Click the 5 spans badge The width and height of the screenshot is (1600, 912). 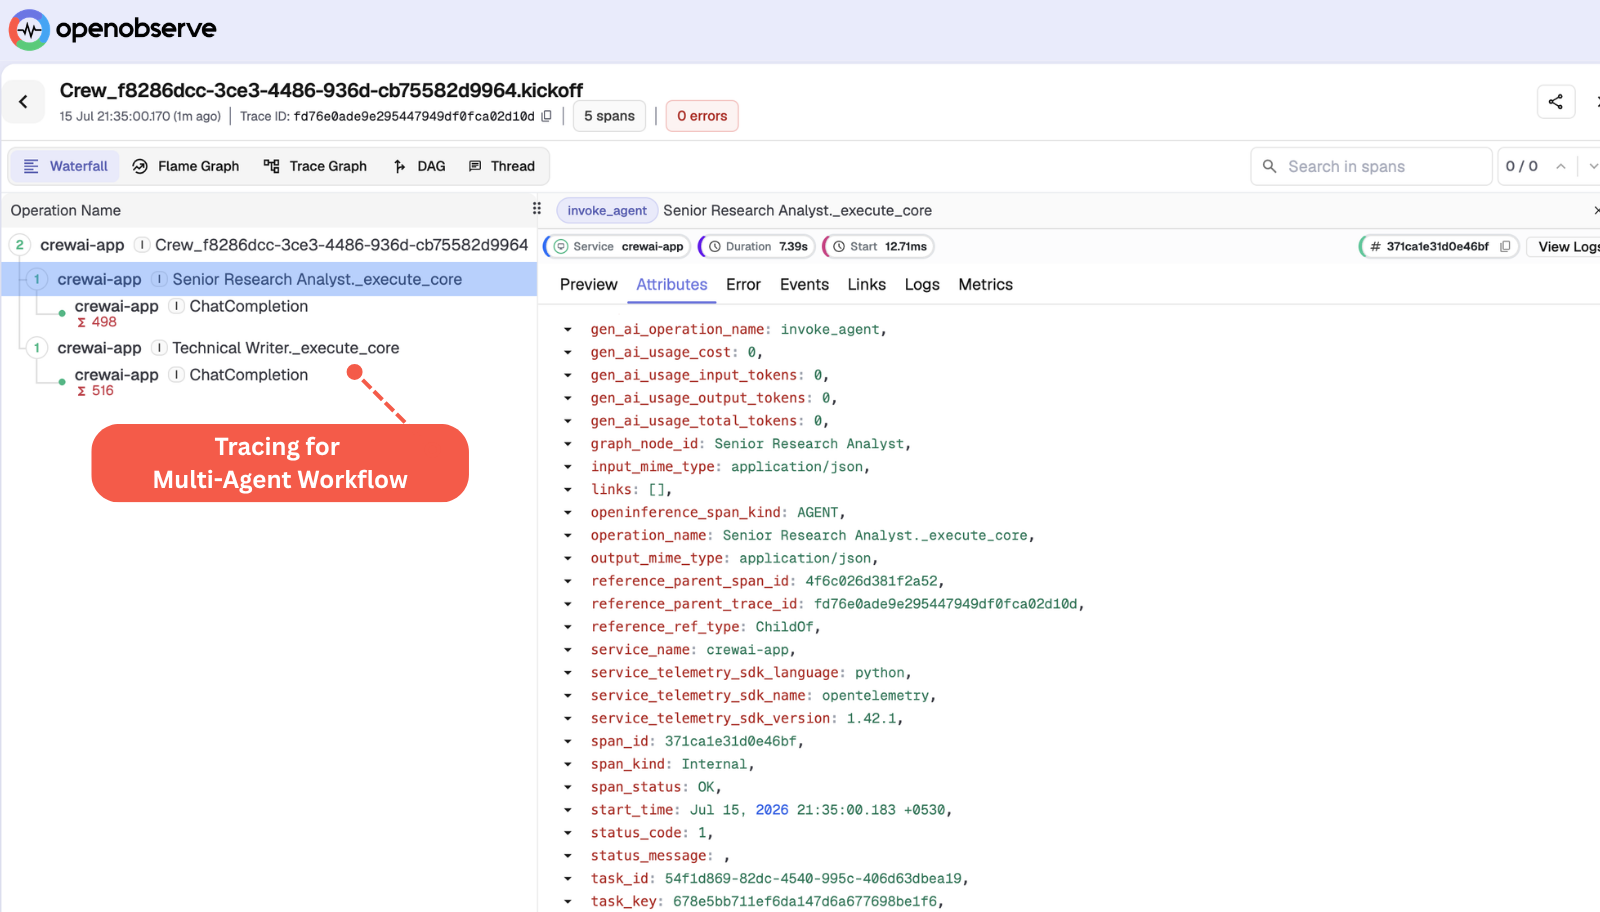click(609, 116)
